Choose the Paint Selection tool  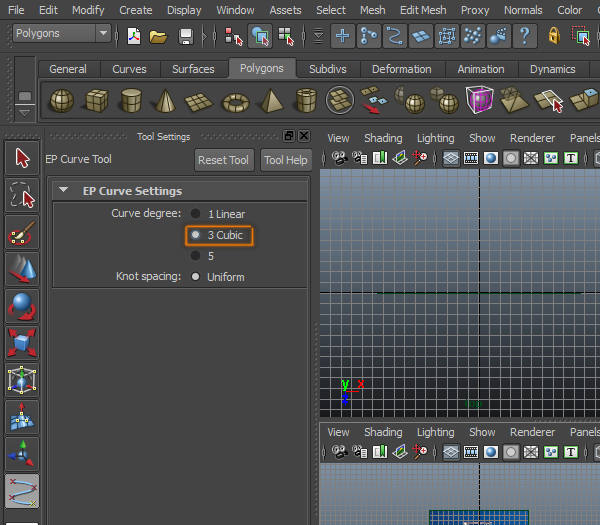[22, 234]
